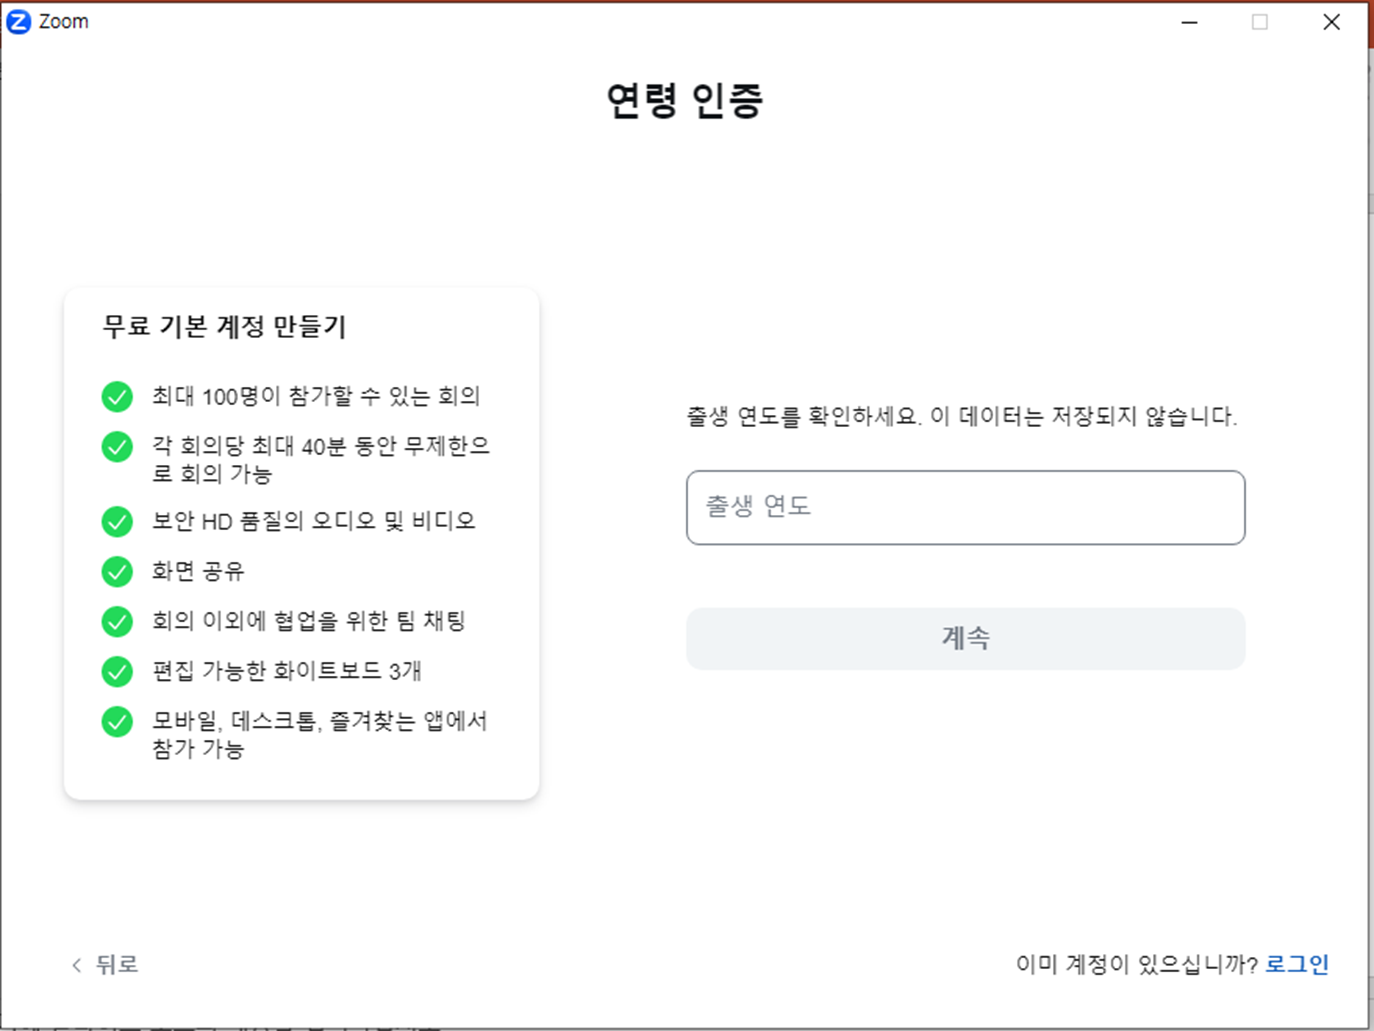Click text 회의 이외에 협업을 위한 팀 채팅
The height and width of the screenshot is (1031, 1374).
coord(309,621)
